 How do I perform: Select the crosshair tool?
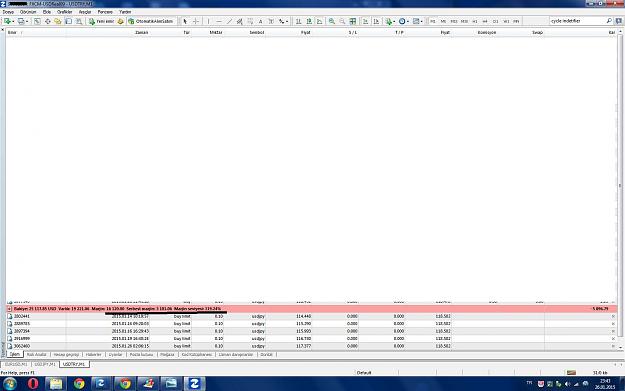click(x=196, y=21)
